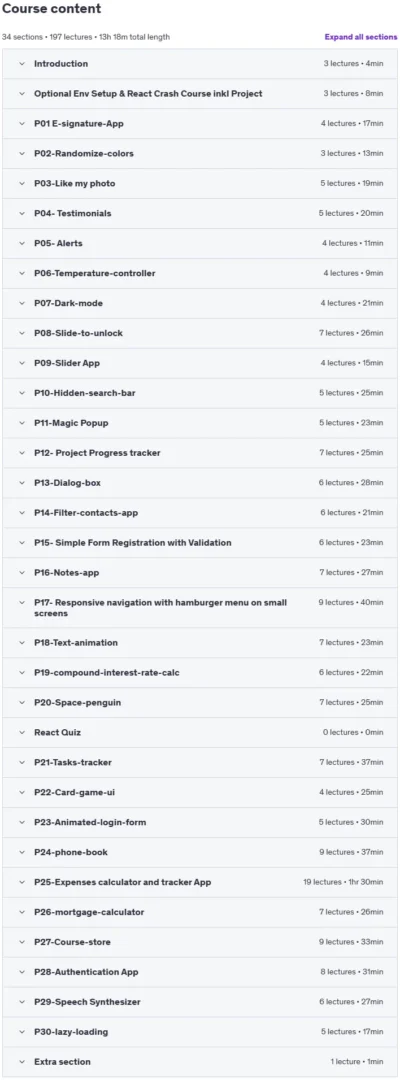Open P01 E-signature-App section chevron
400x1080 pixels.
point(22,124)
